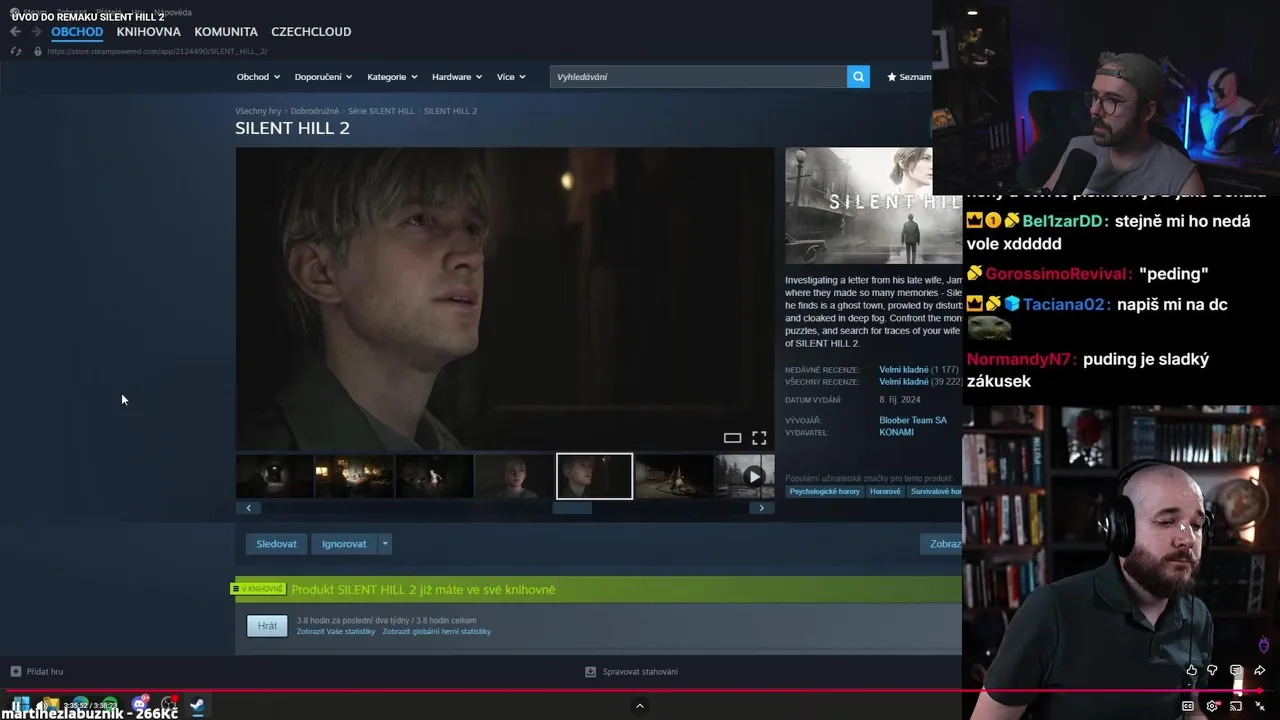The width and height of the screenshot is (1280, 720).
Task: Open the Obchod store dropdown menu
Action: [x=258, y=77]
